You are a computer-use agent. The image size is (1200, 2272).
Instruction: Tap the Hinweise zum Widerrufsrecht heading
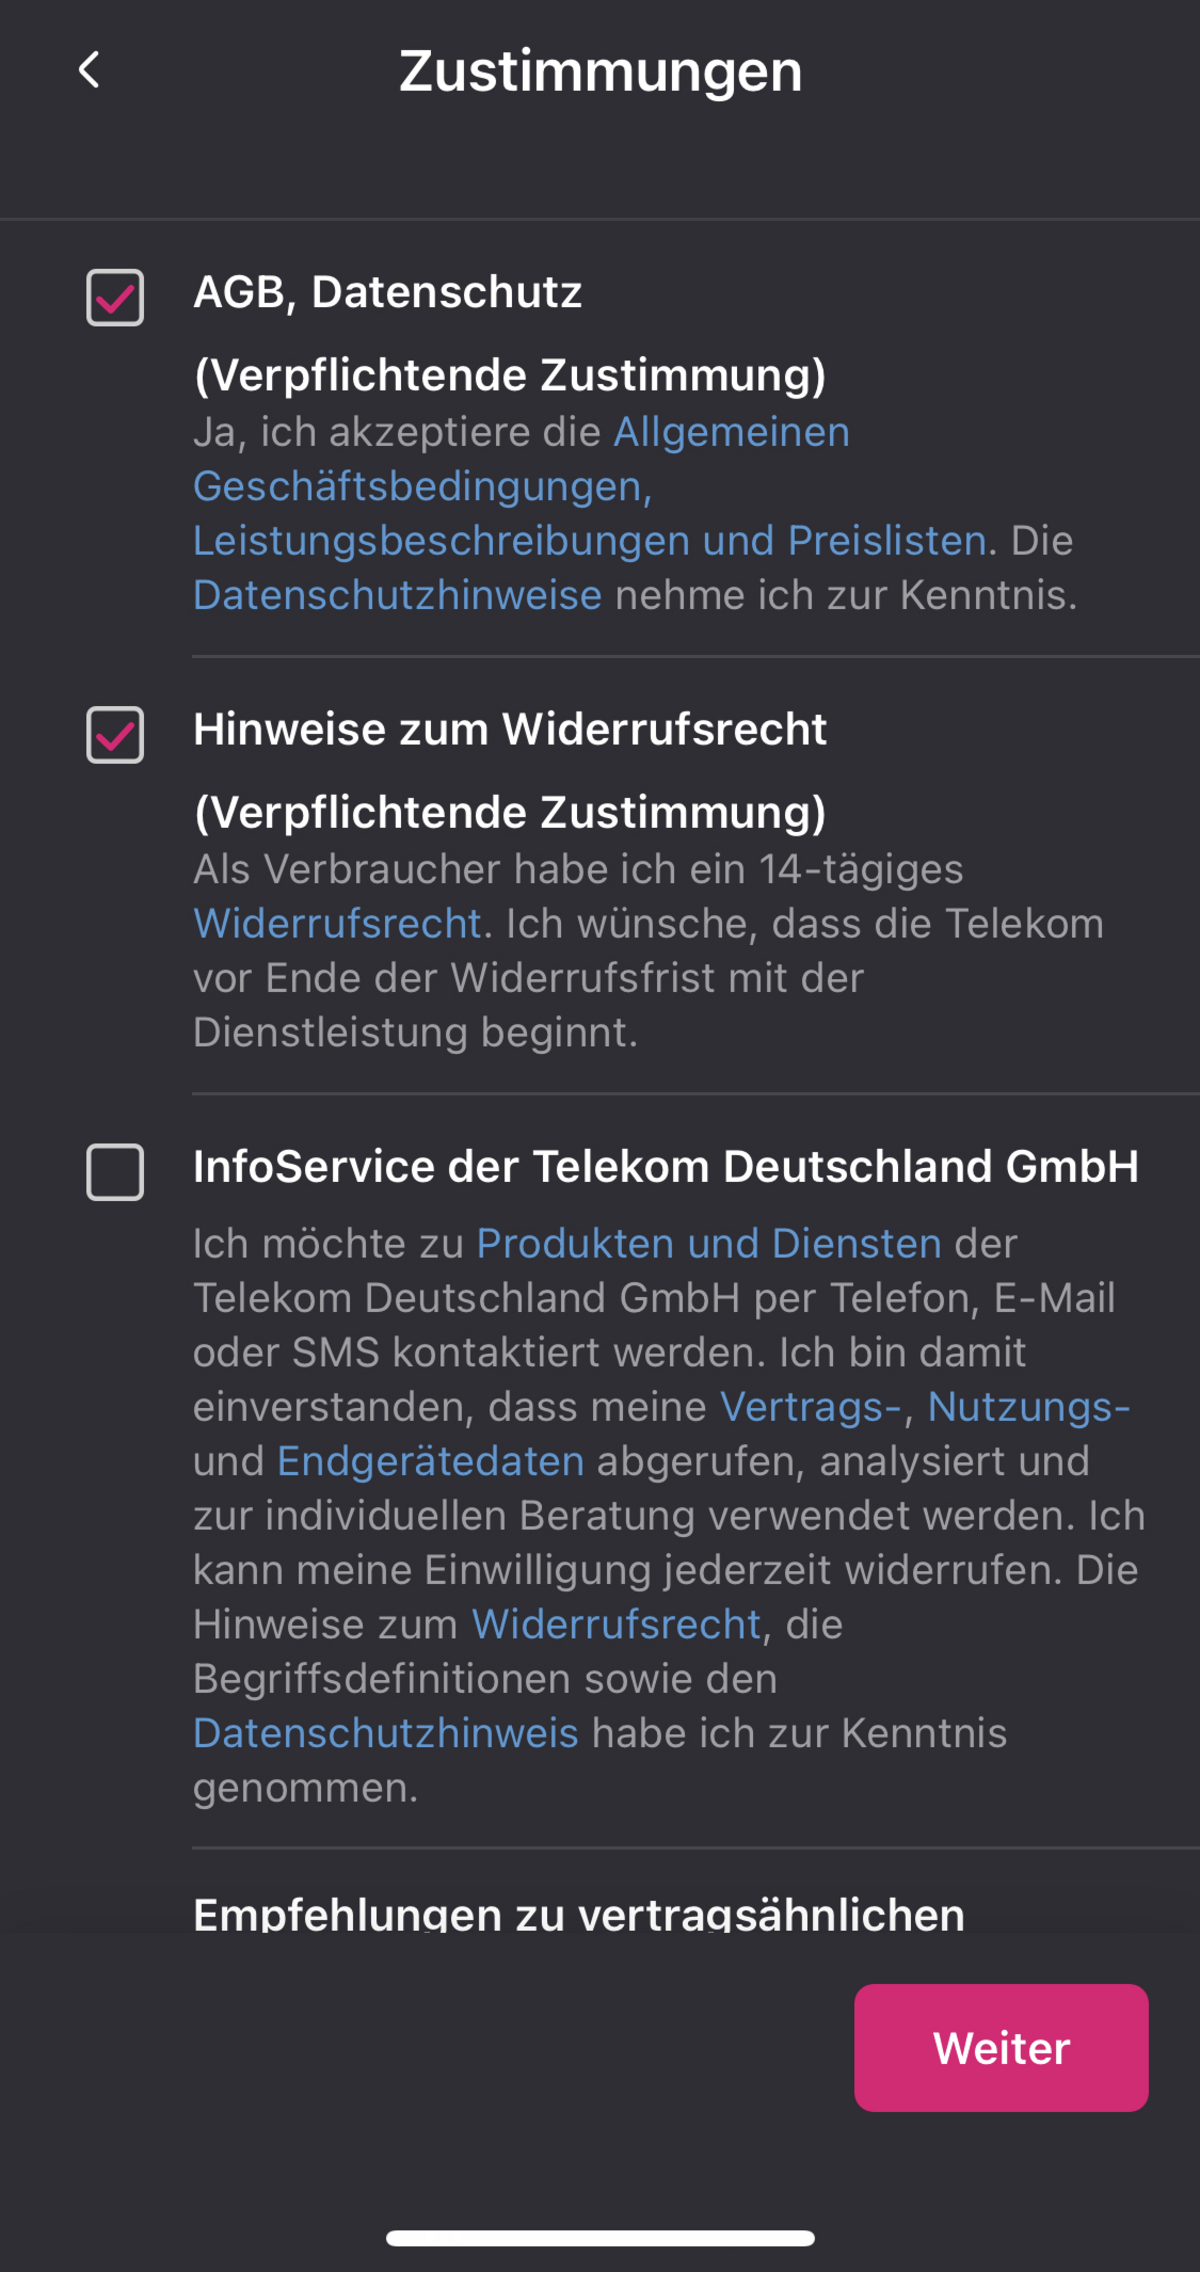coord(509,729)
